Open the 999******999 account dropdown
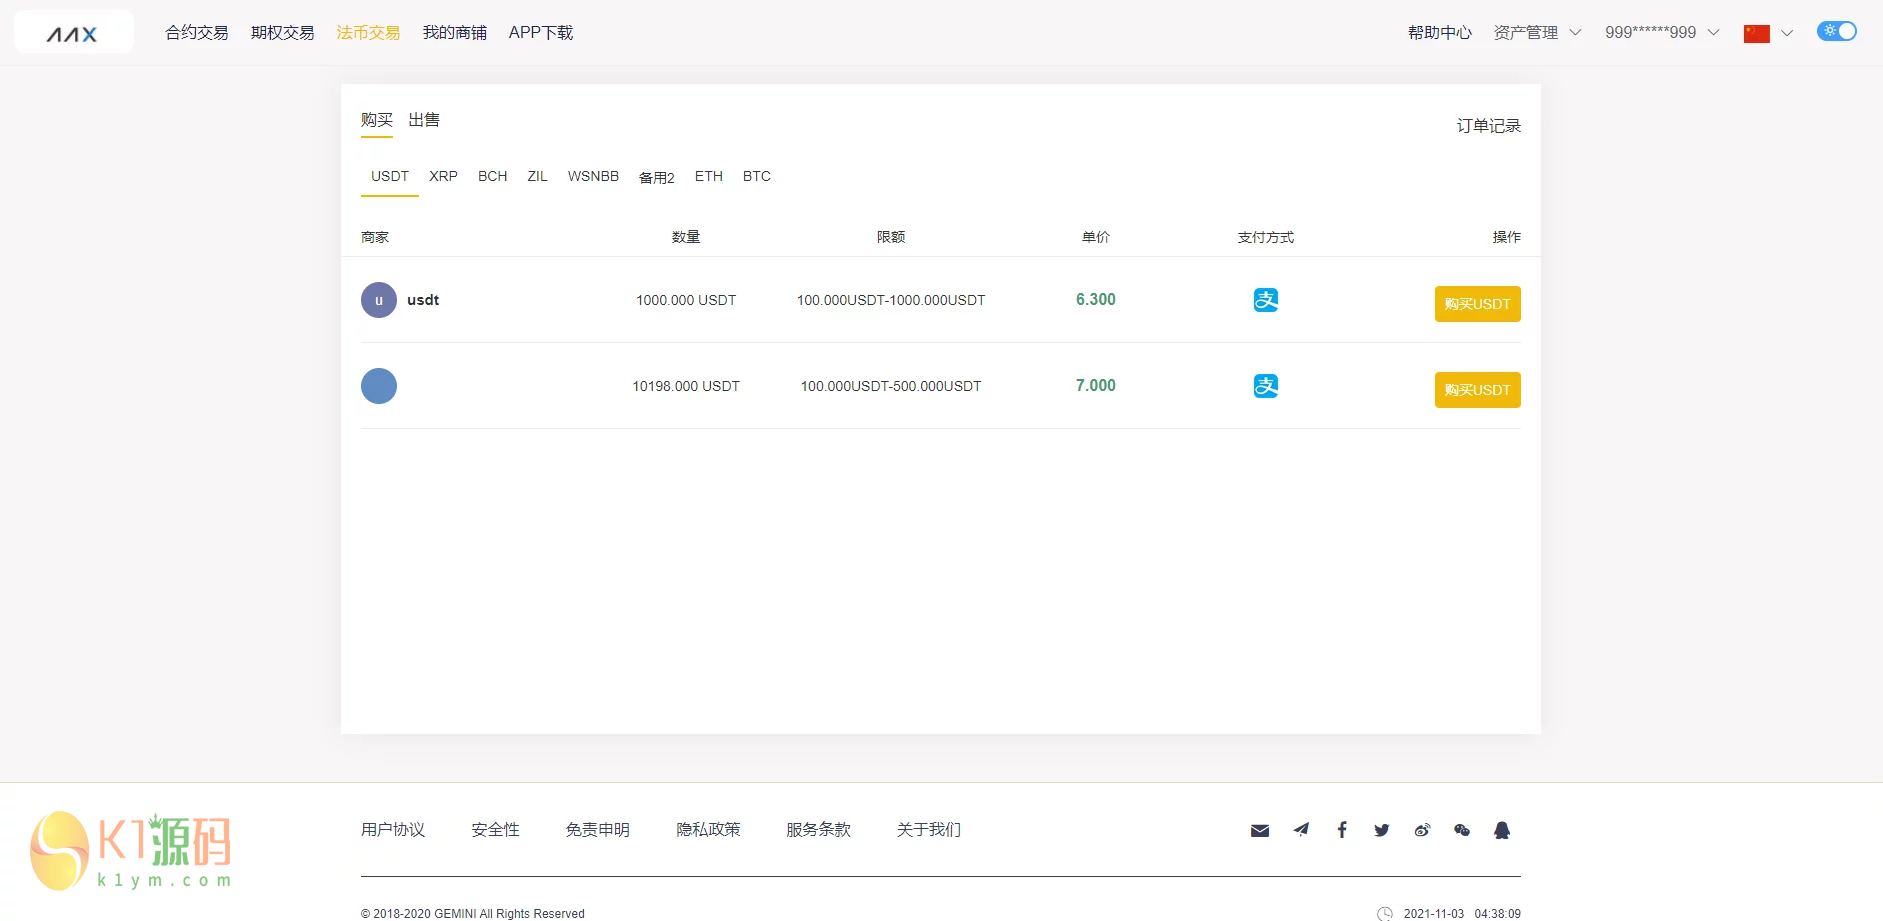The image size is (1883, 921). pyautogui.click(x=1661, y=33)
